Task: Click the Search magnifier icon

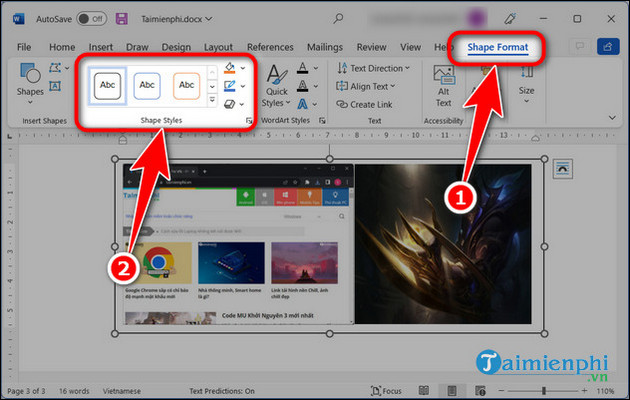Action: (338, 18)
